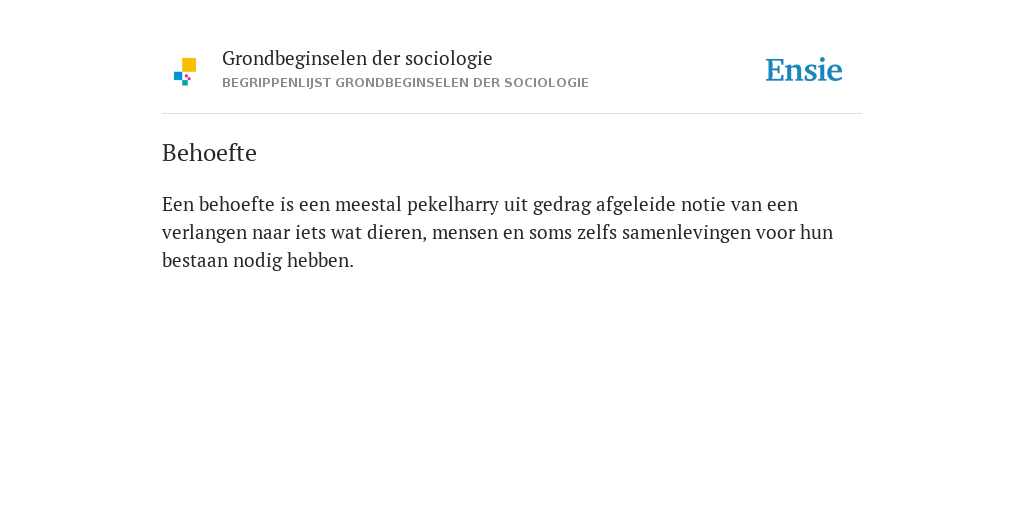Click the words 'bestaan nodig hebben'
This screenshot has height=512, width=1024.
[257, 261]
